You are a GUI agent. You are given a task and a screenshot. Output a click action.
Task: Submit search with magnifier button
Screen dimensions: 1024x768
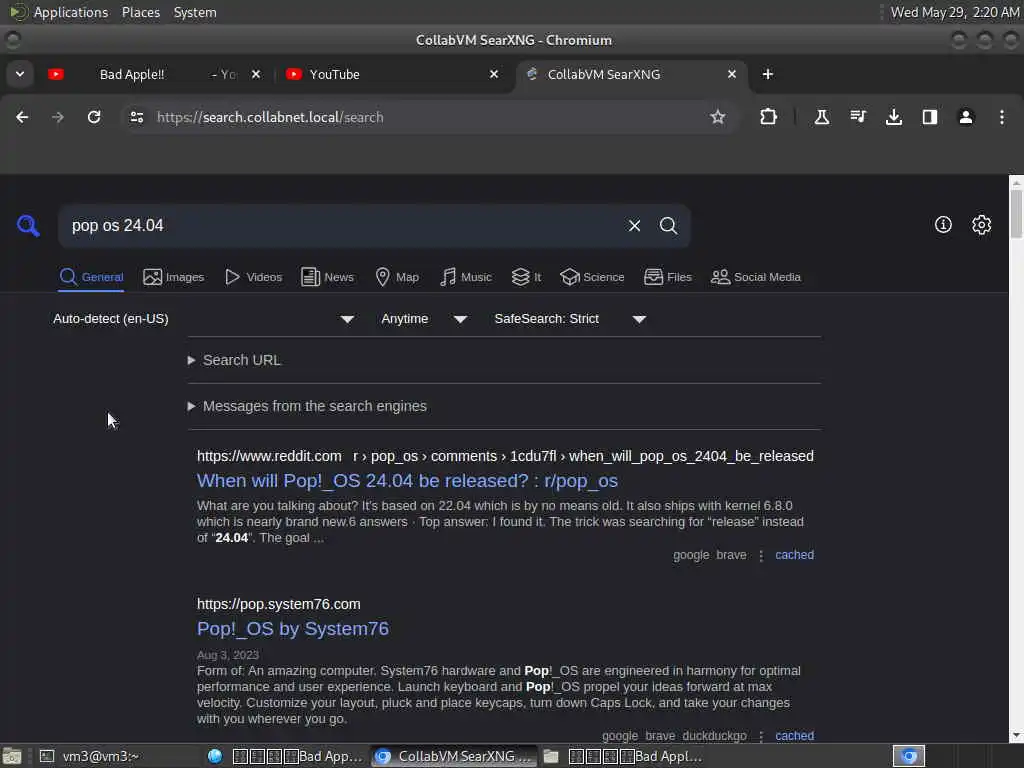[668, 226]
